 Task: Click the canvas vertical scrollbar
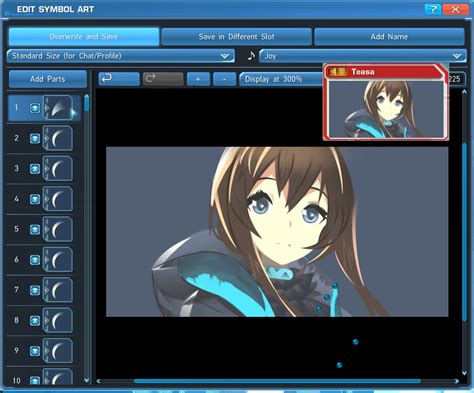pos(464,232)
